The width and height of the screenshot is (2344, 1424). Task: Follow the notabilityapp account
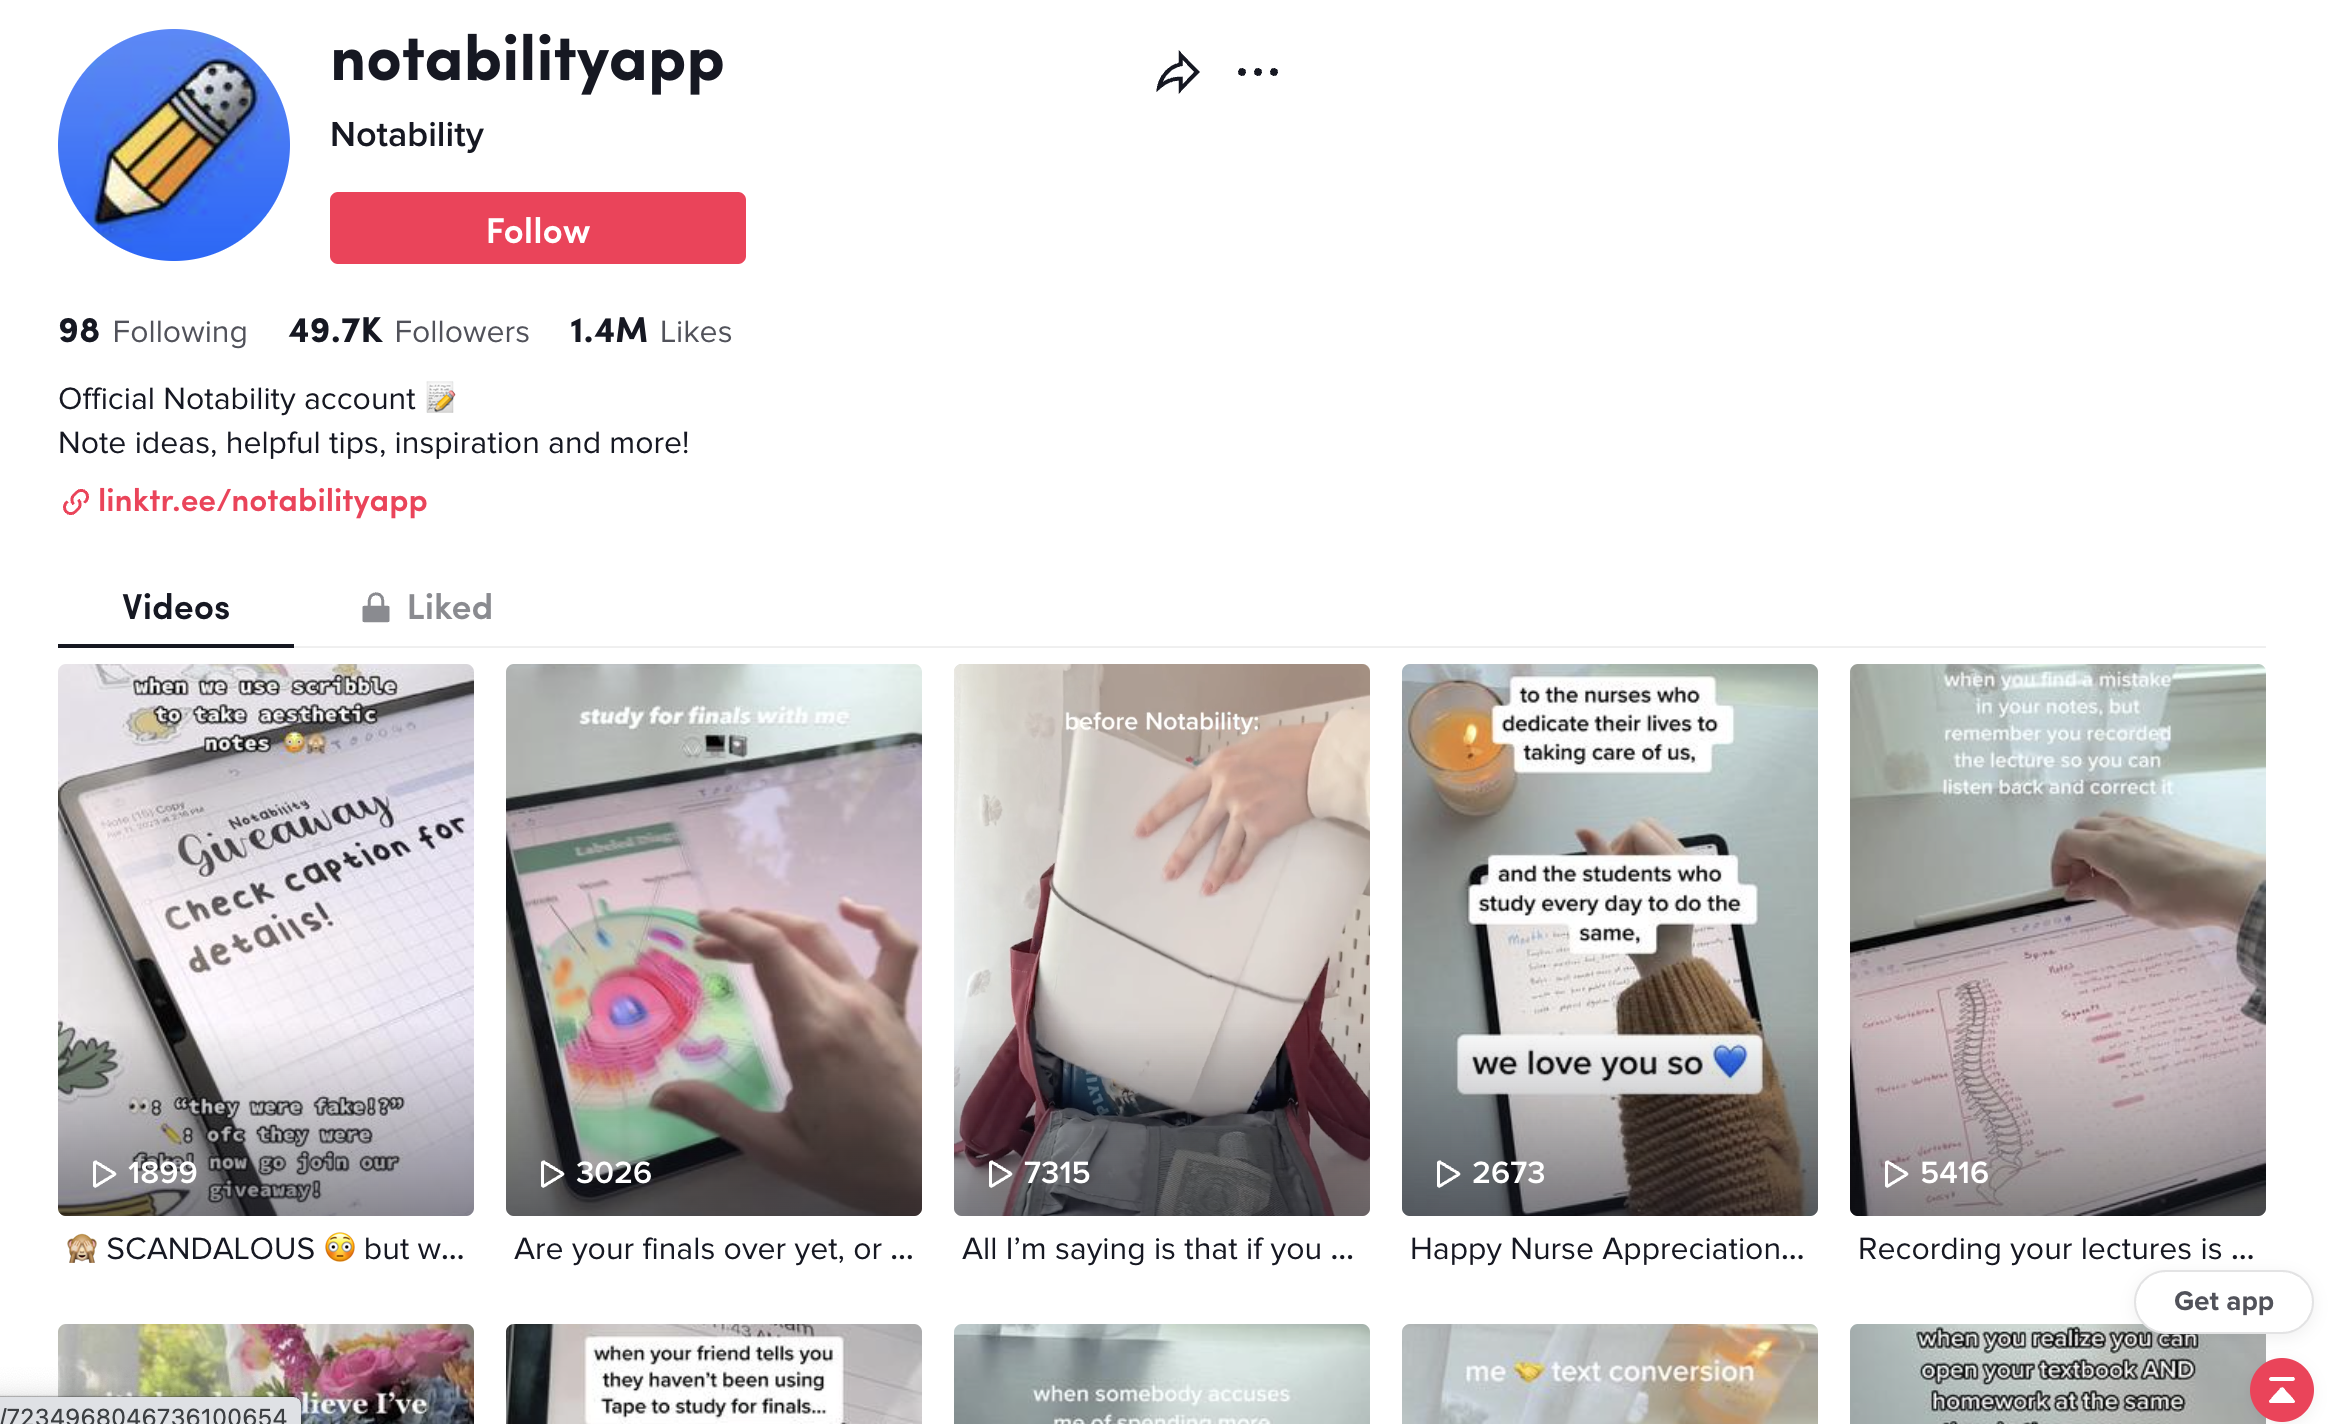pyautogui.click(x=538, y=228)
